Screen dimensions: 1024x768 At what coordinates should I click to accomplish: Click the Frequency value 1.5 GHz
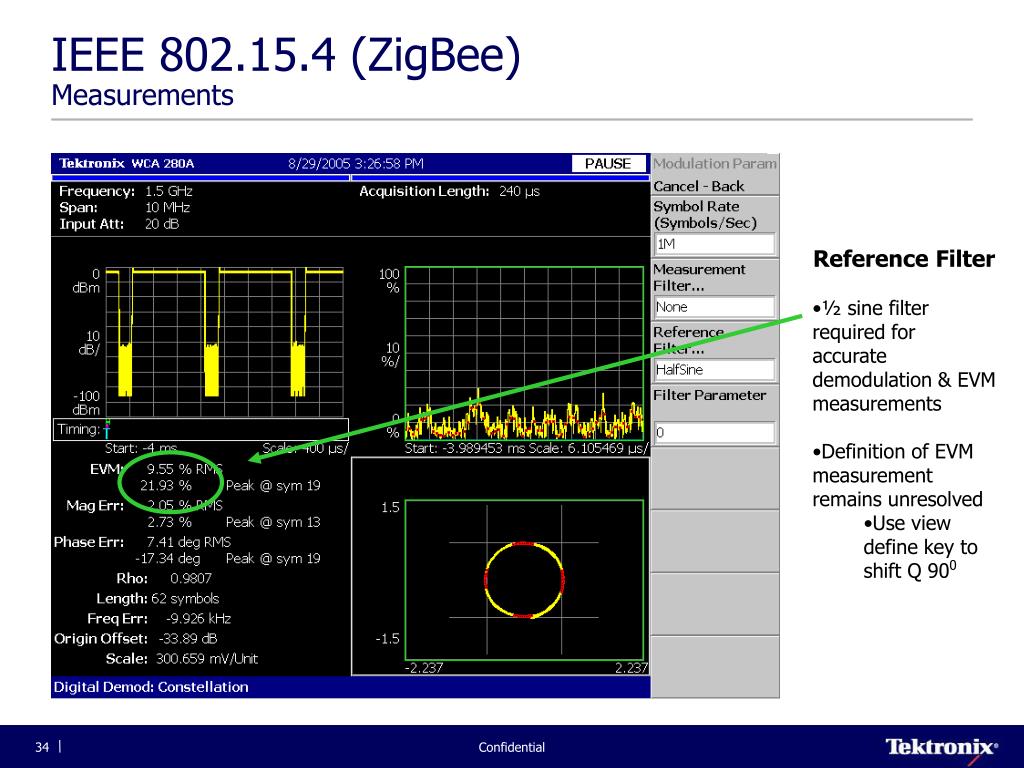point(168,191)
